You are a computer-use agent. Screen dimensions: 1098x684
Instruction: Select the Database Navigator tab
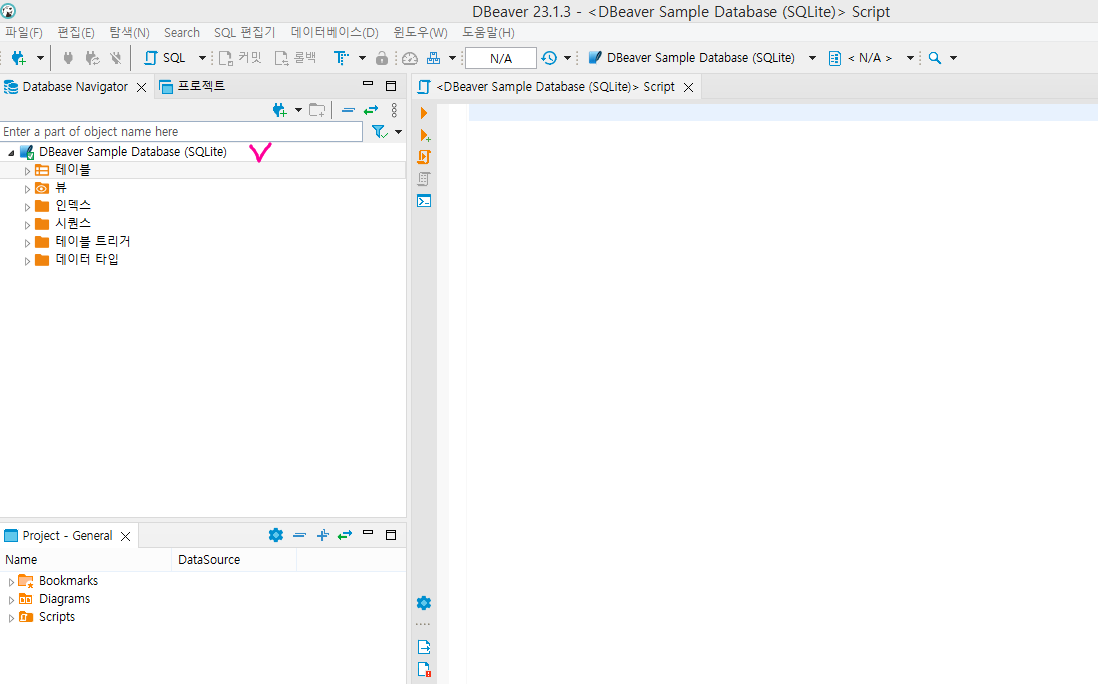click(75, 87)
